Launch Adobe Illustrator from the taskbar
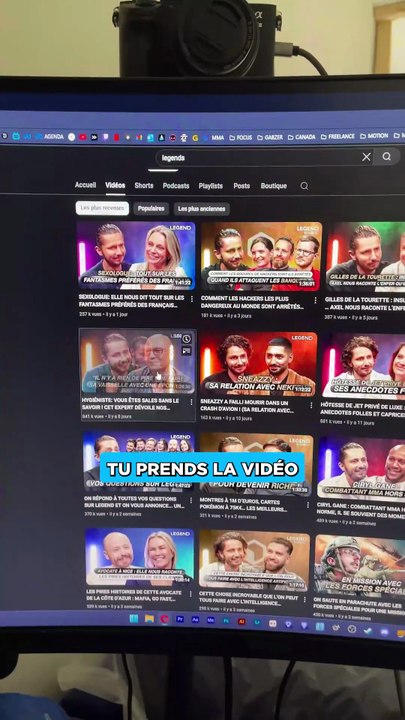The height and width of the screenshot is (720, 405). pyautogui.click(x=242, y=621)
